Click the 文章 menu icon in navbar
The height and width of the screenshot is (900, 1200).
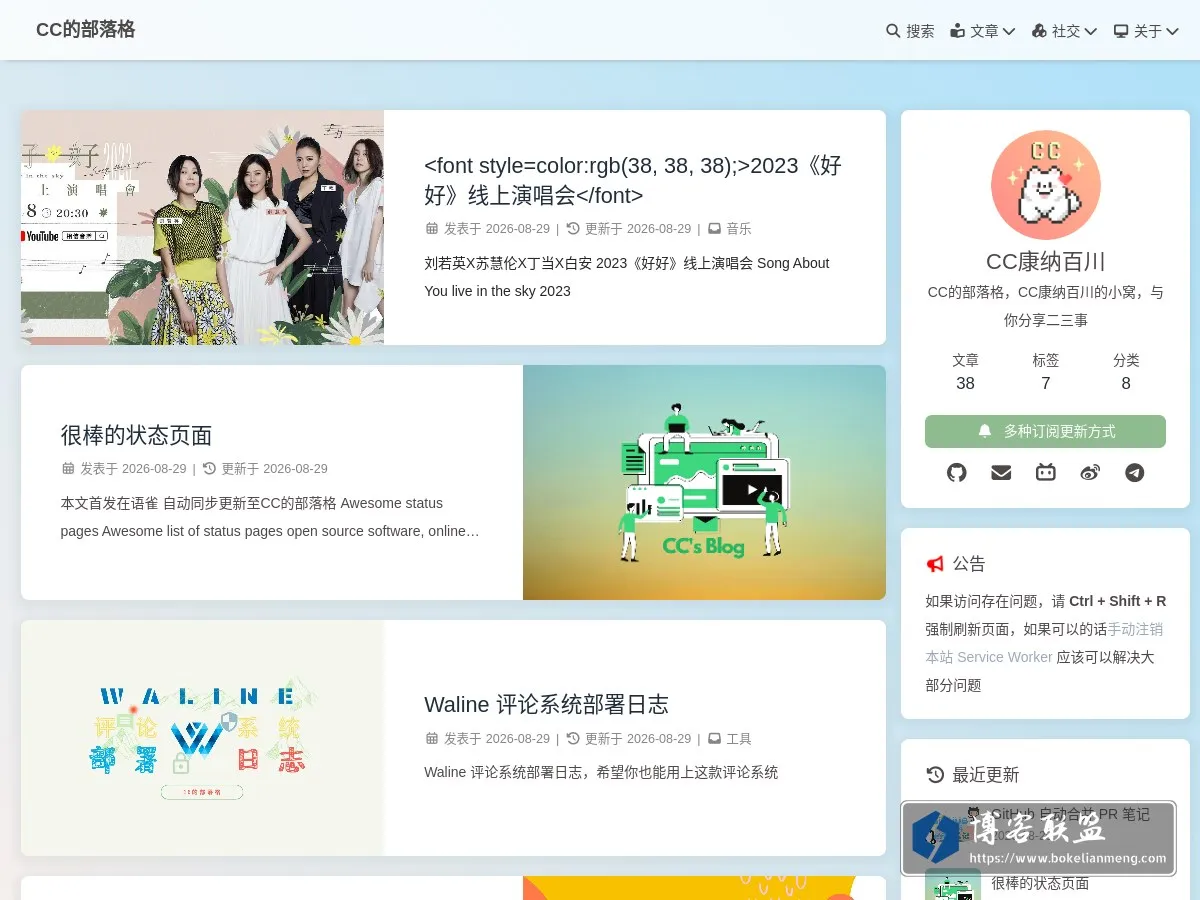coord(958,31)
